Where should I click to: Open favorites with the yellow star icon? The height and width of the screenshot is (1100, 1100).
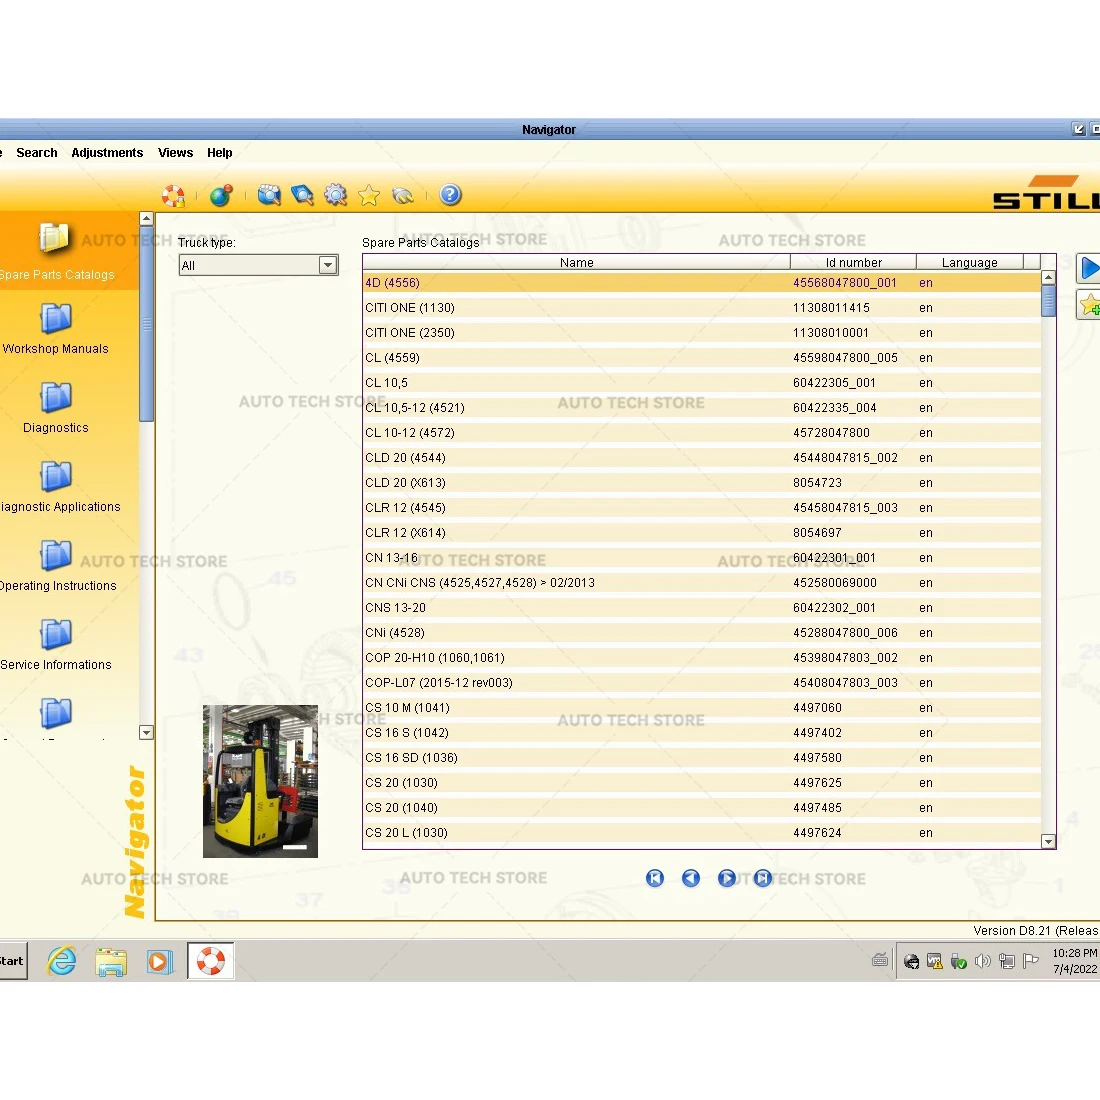pyautogui.click(x=369, y=195)
